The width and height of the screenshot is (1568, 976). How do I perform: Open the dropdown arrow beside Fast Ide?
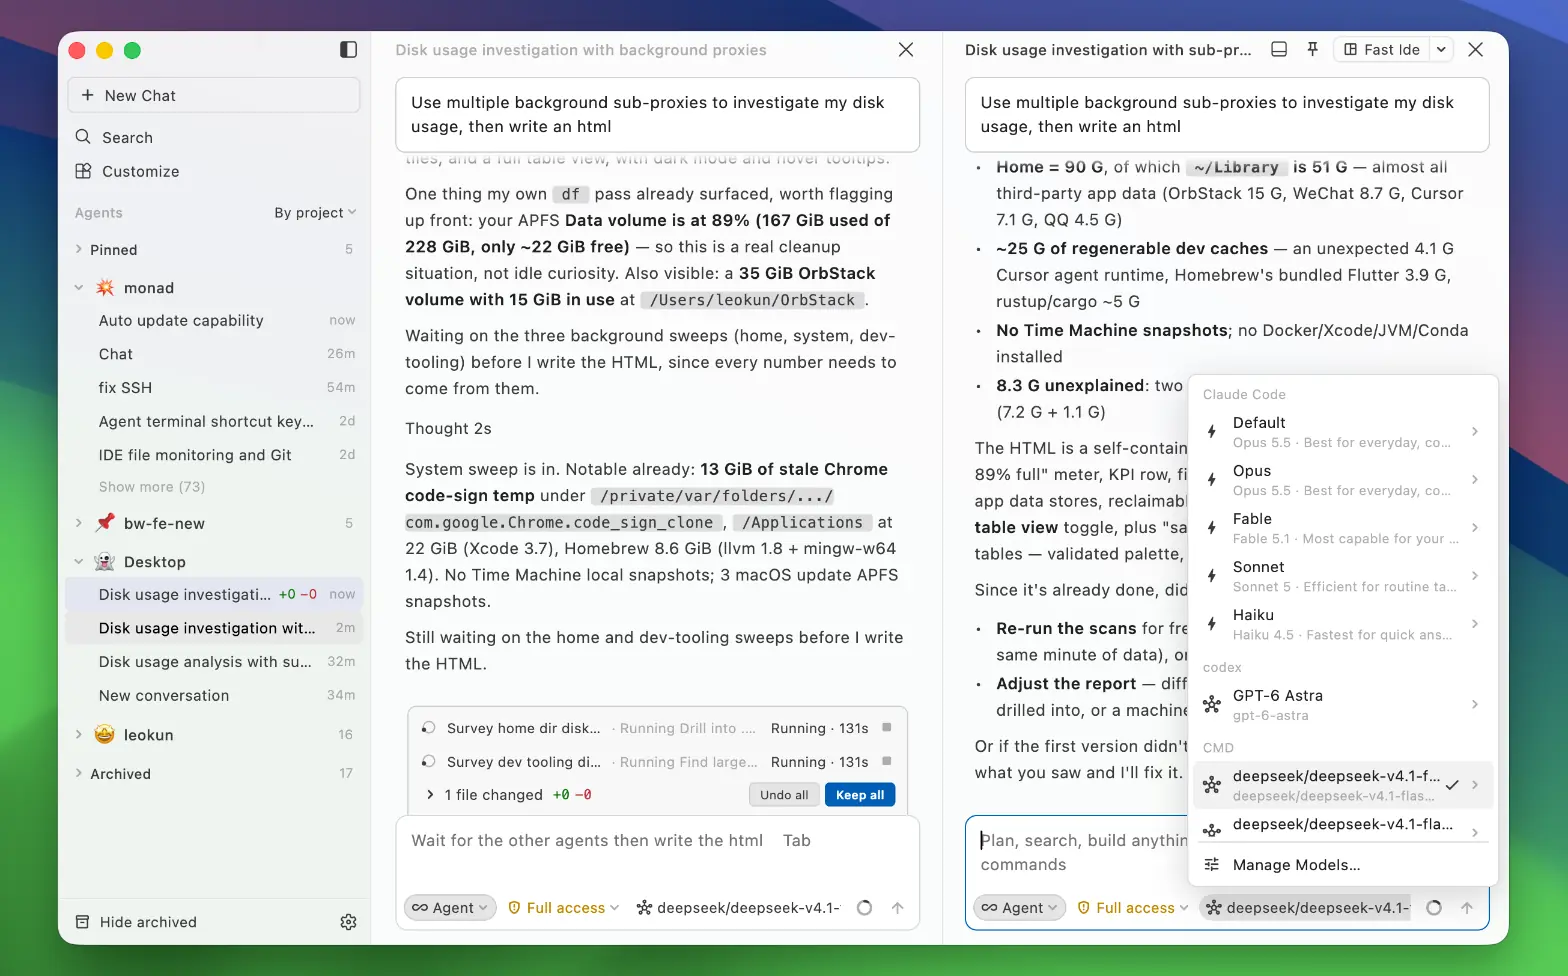click(1441, 49)
